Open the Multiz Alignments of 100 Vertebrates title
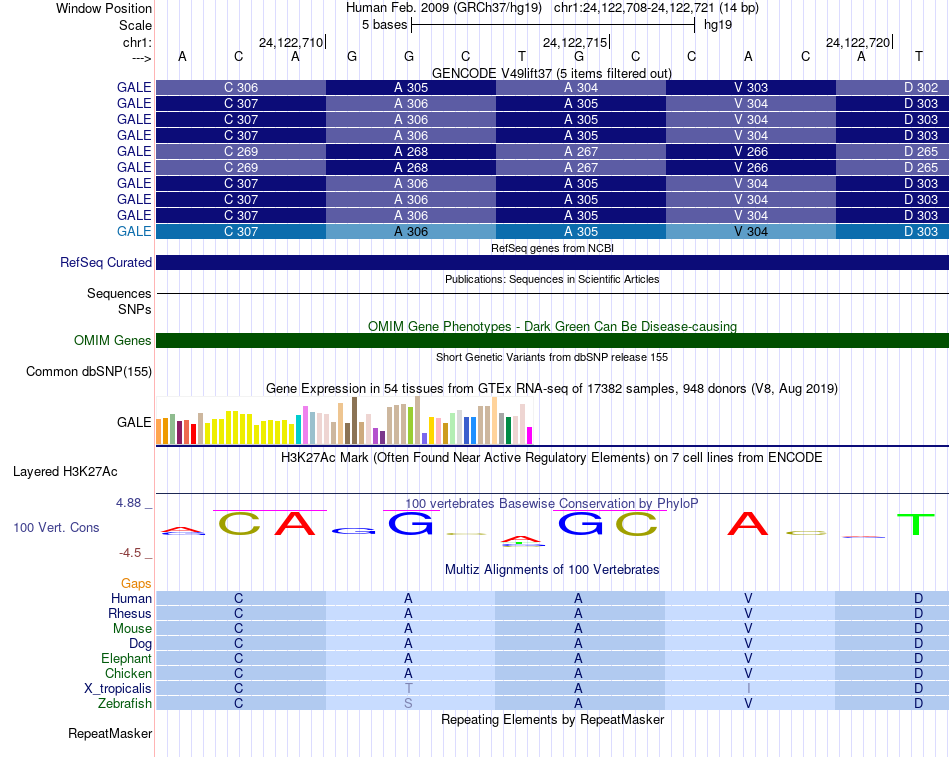Image resolution: width=950 pixels, height=757 pixels. click(552, 570)
